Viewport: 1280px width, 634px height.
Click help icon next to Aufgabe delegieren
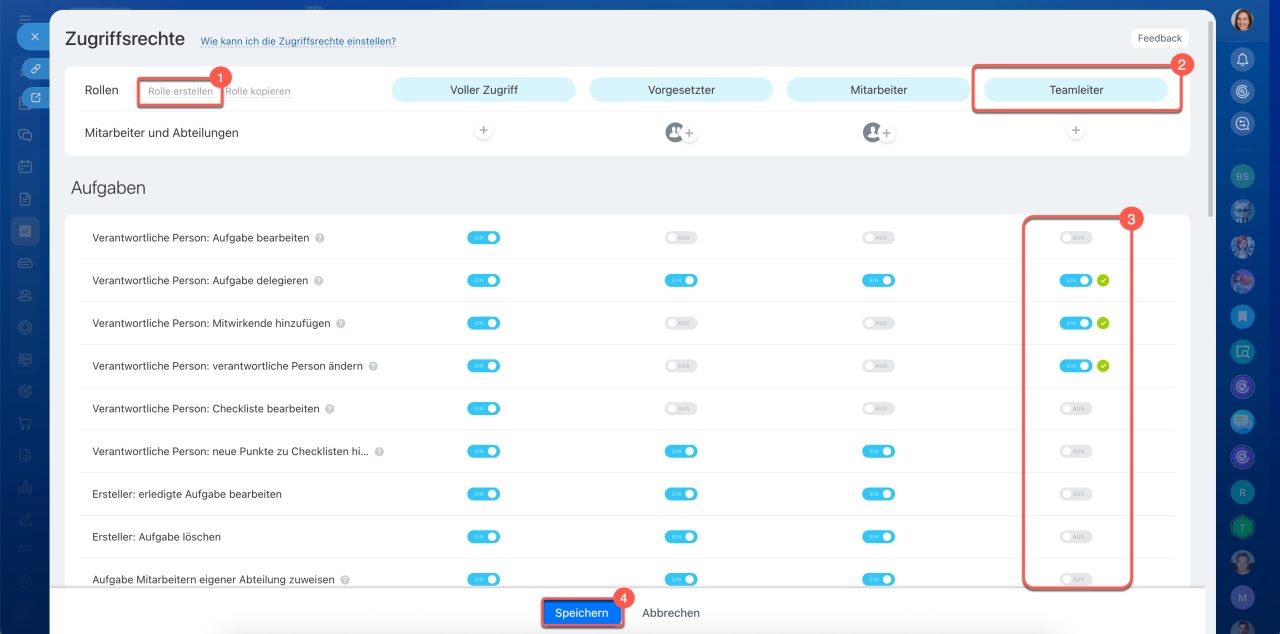click(x=320, y=282)
